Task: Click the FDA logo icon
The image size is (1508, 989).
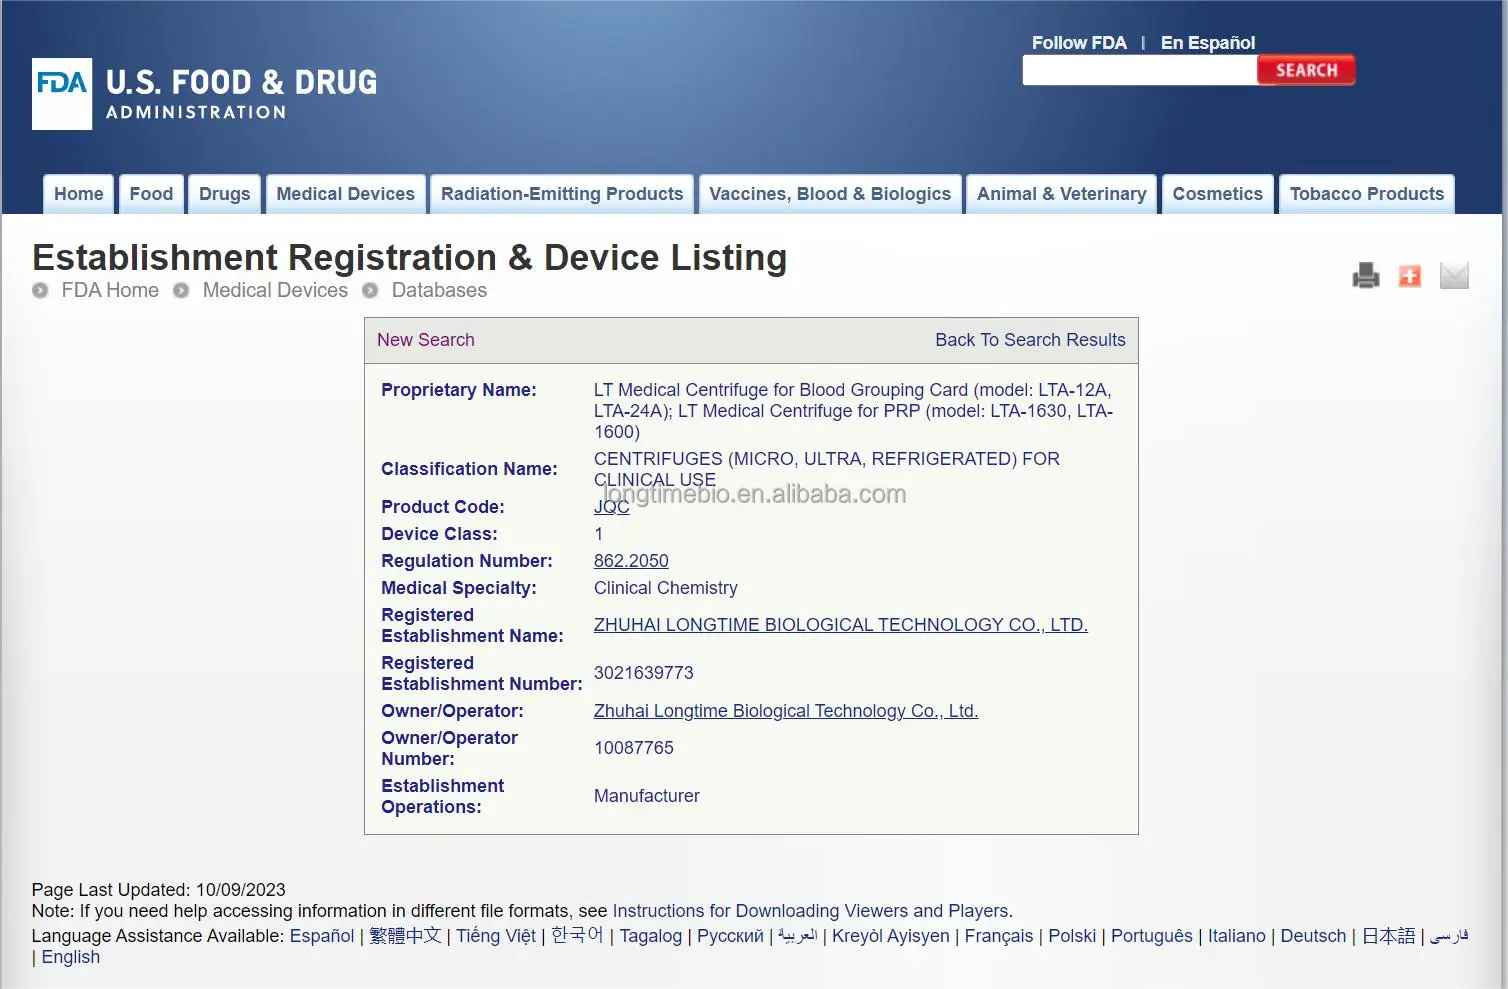Action: point(62,94)
